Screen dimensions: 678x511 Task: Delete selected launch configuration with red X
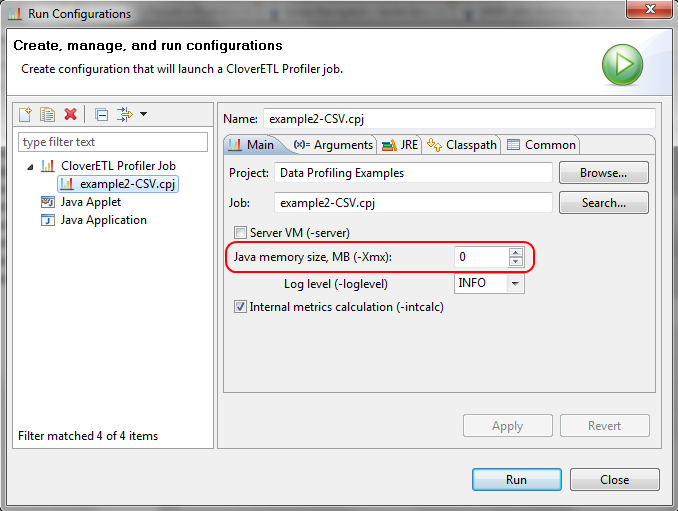point(70,115)
